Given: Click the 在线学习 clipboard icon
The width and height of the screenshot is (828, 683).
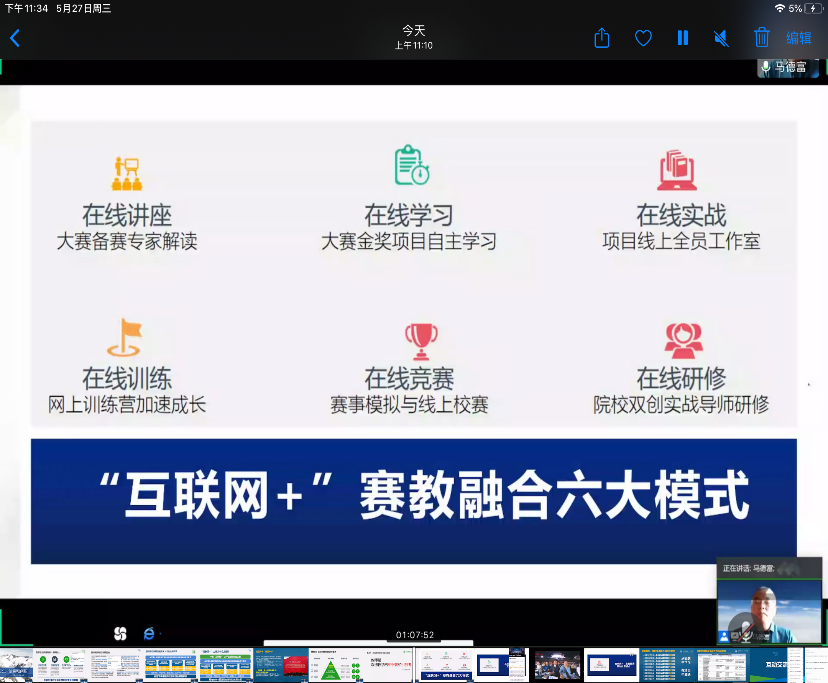Looking at the screenshot, I should click(x=410, y=166).
